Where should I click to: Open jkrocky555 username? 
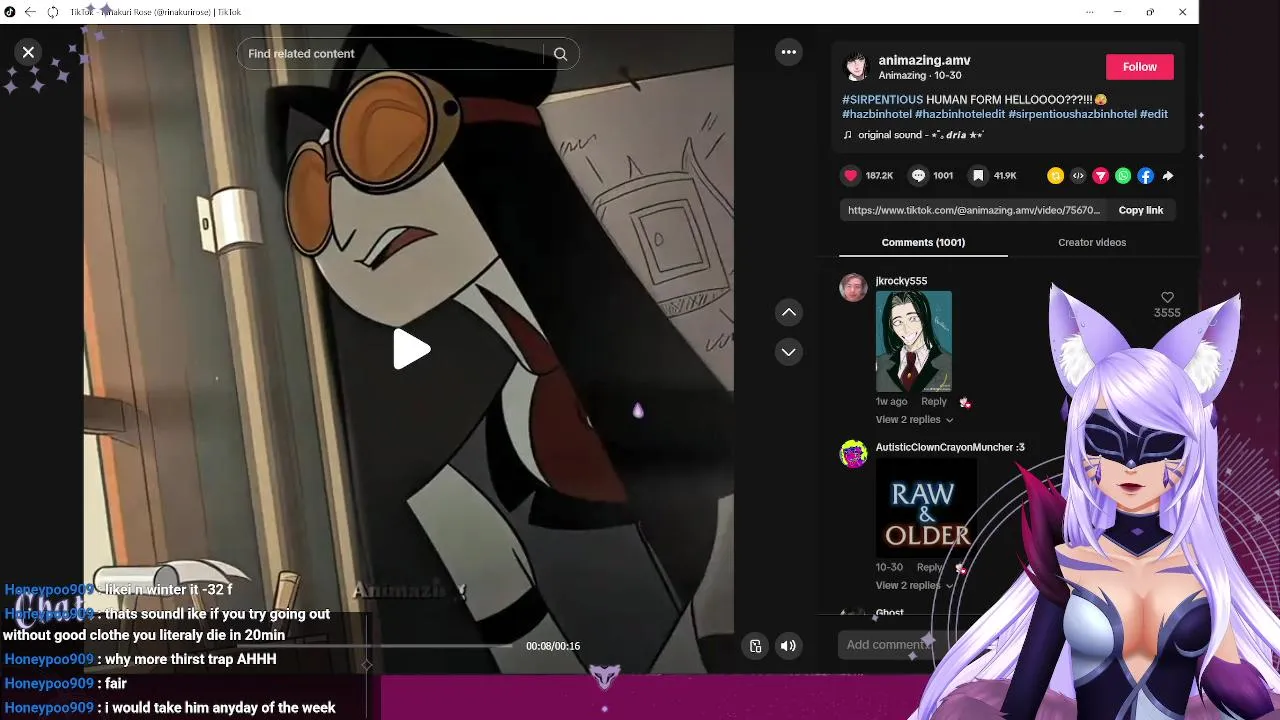click(x=901, y=281)
